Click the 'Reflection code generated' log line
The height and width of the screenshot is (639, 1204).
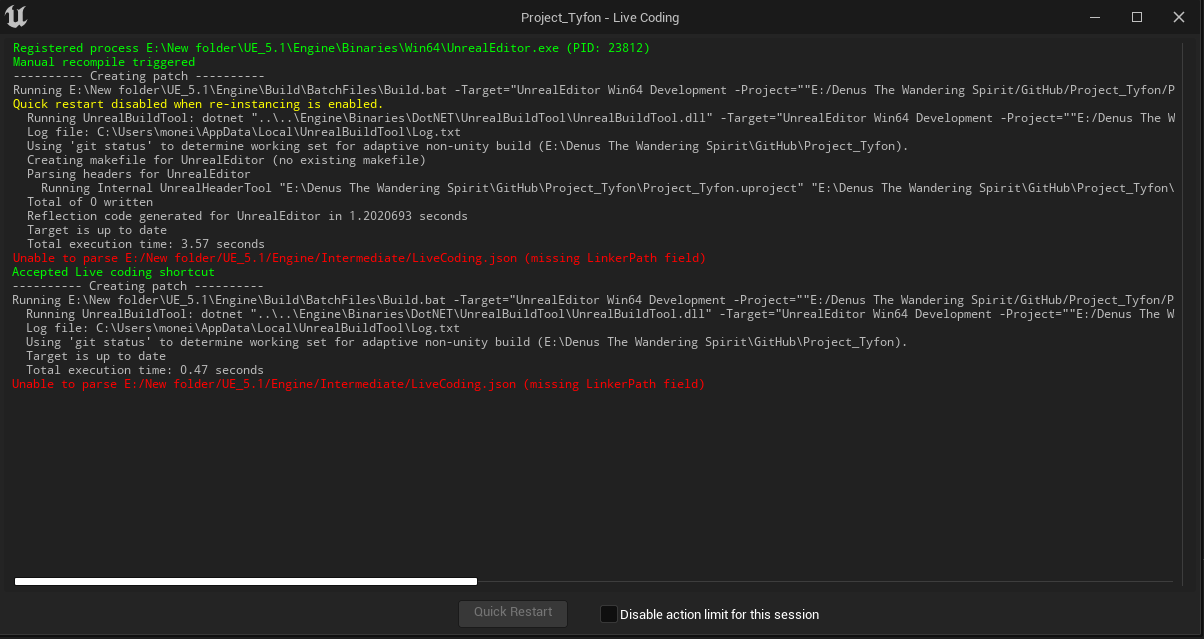pyautogui.click(x=246, y=215)
